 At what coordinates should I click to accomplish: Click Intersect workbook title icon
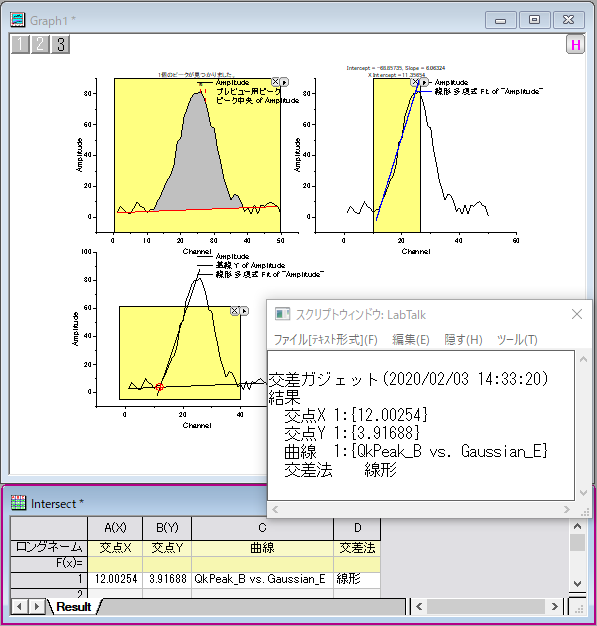click(x=18, y=503)
